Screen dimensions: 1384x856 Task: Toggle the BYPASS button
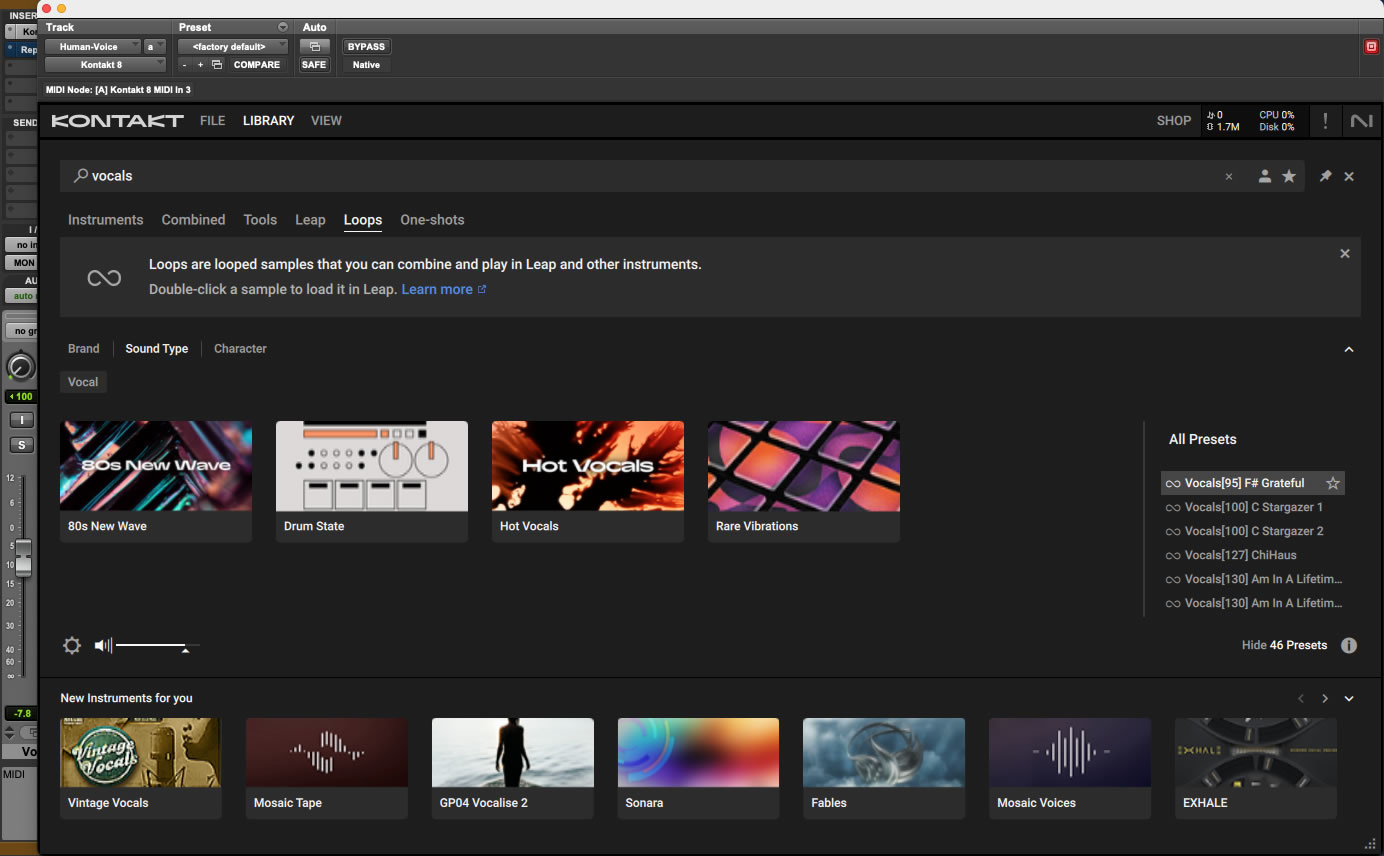point(366,46)
